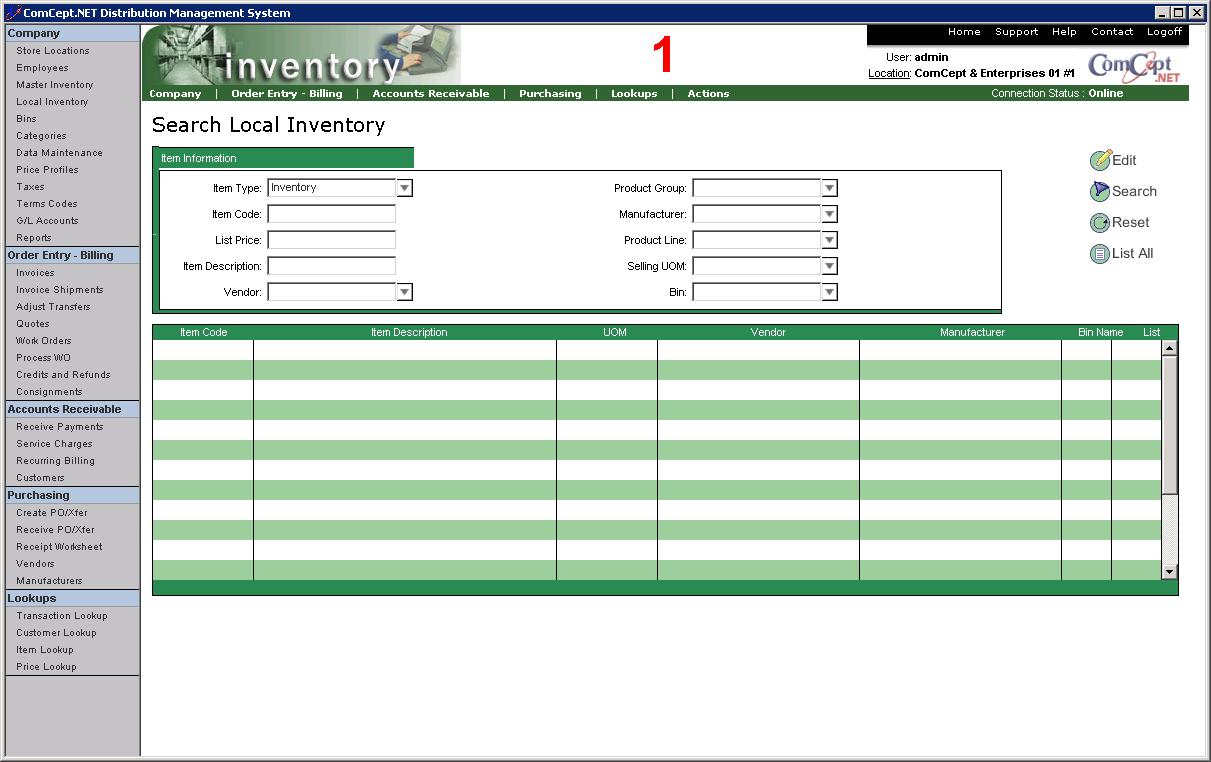The width and height of the screenshot is (1211, 762).
Task: Open the Selling UOM dropdown
Action: tap(829, 266)
